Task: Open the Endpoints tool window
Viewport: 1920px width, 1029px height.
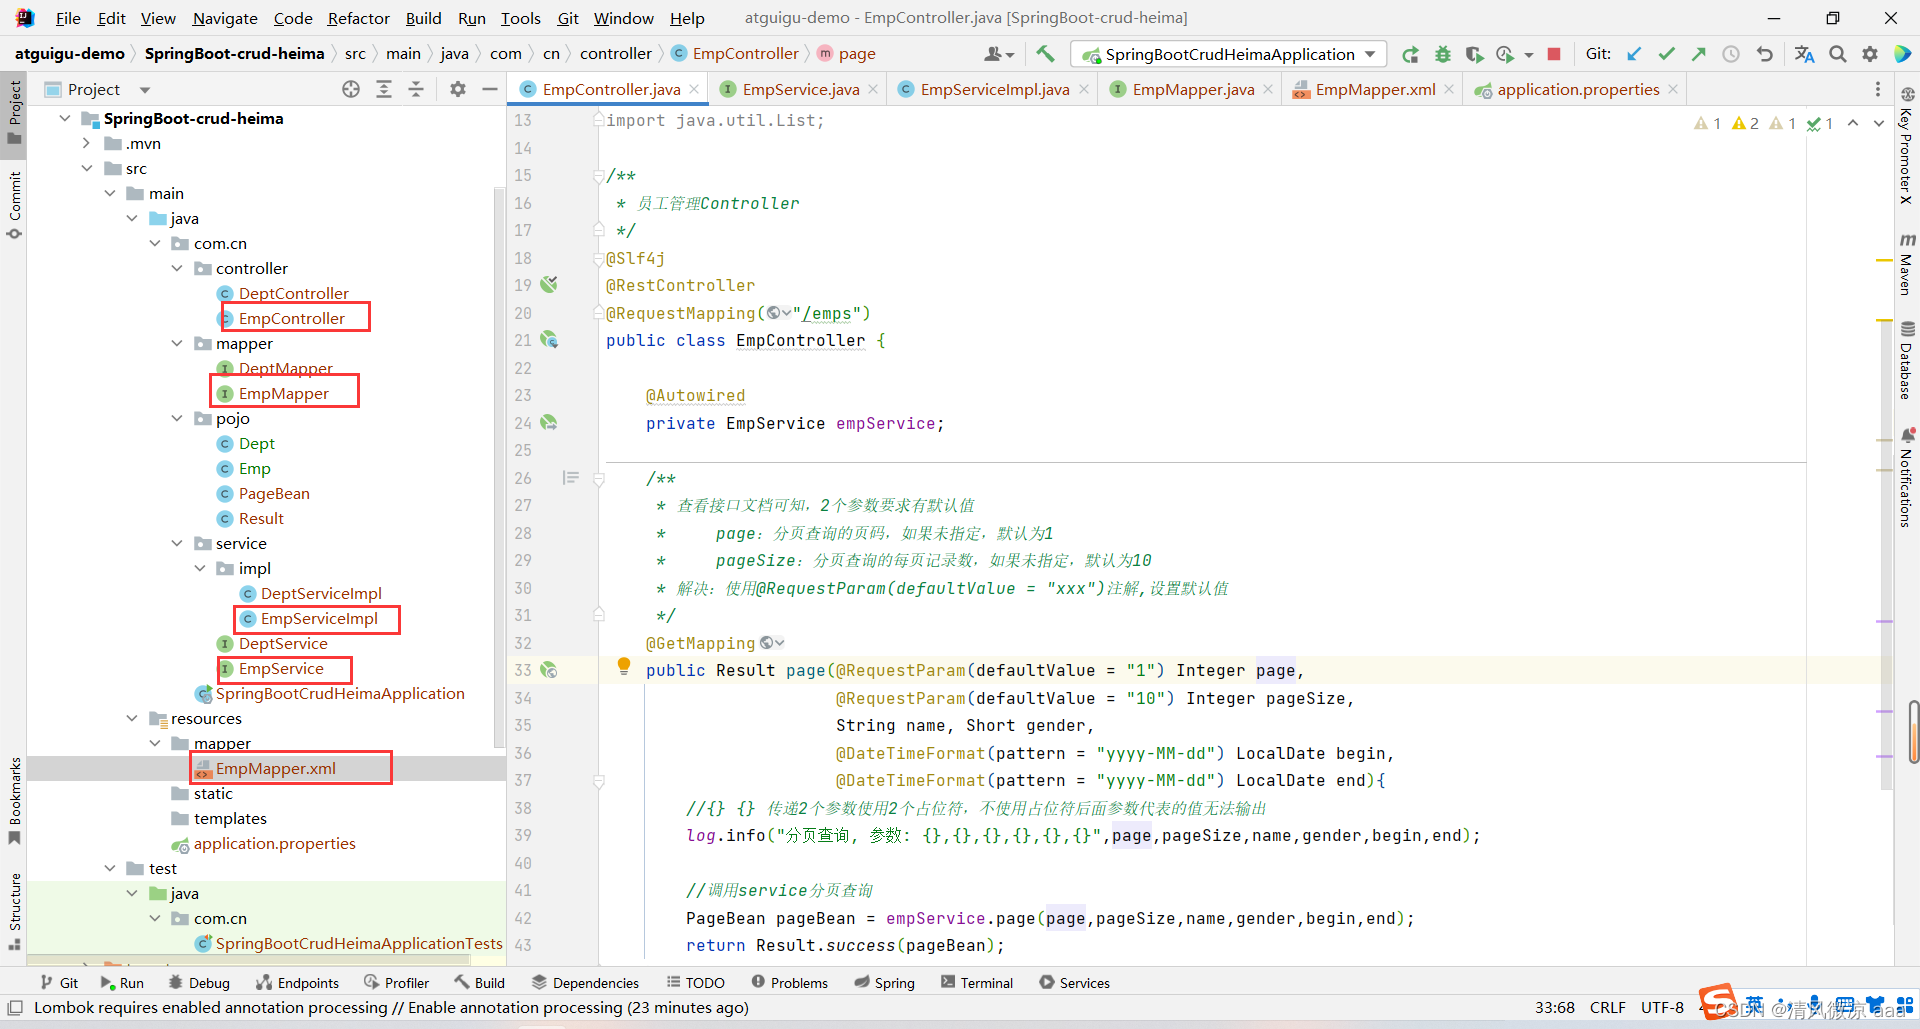Action: point(298,983)
